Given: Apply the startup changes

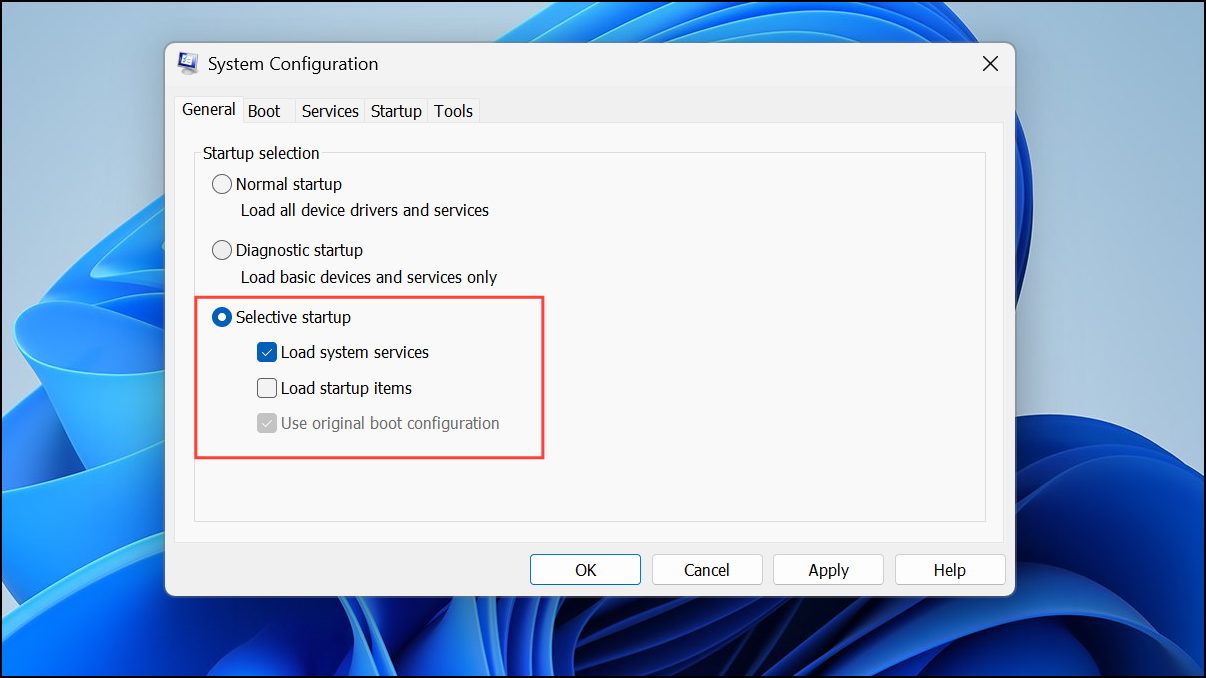Looking at the screenshot, I should [828, 570].
